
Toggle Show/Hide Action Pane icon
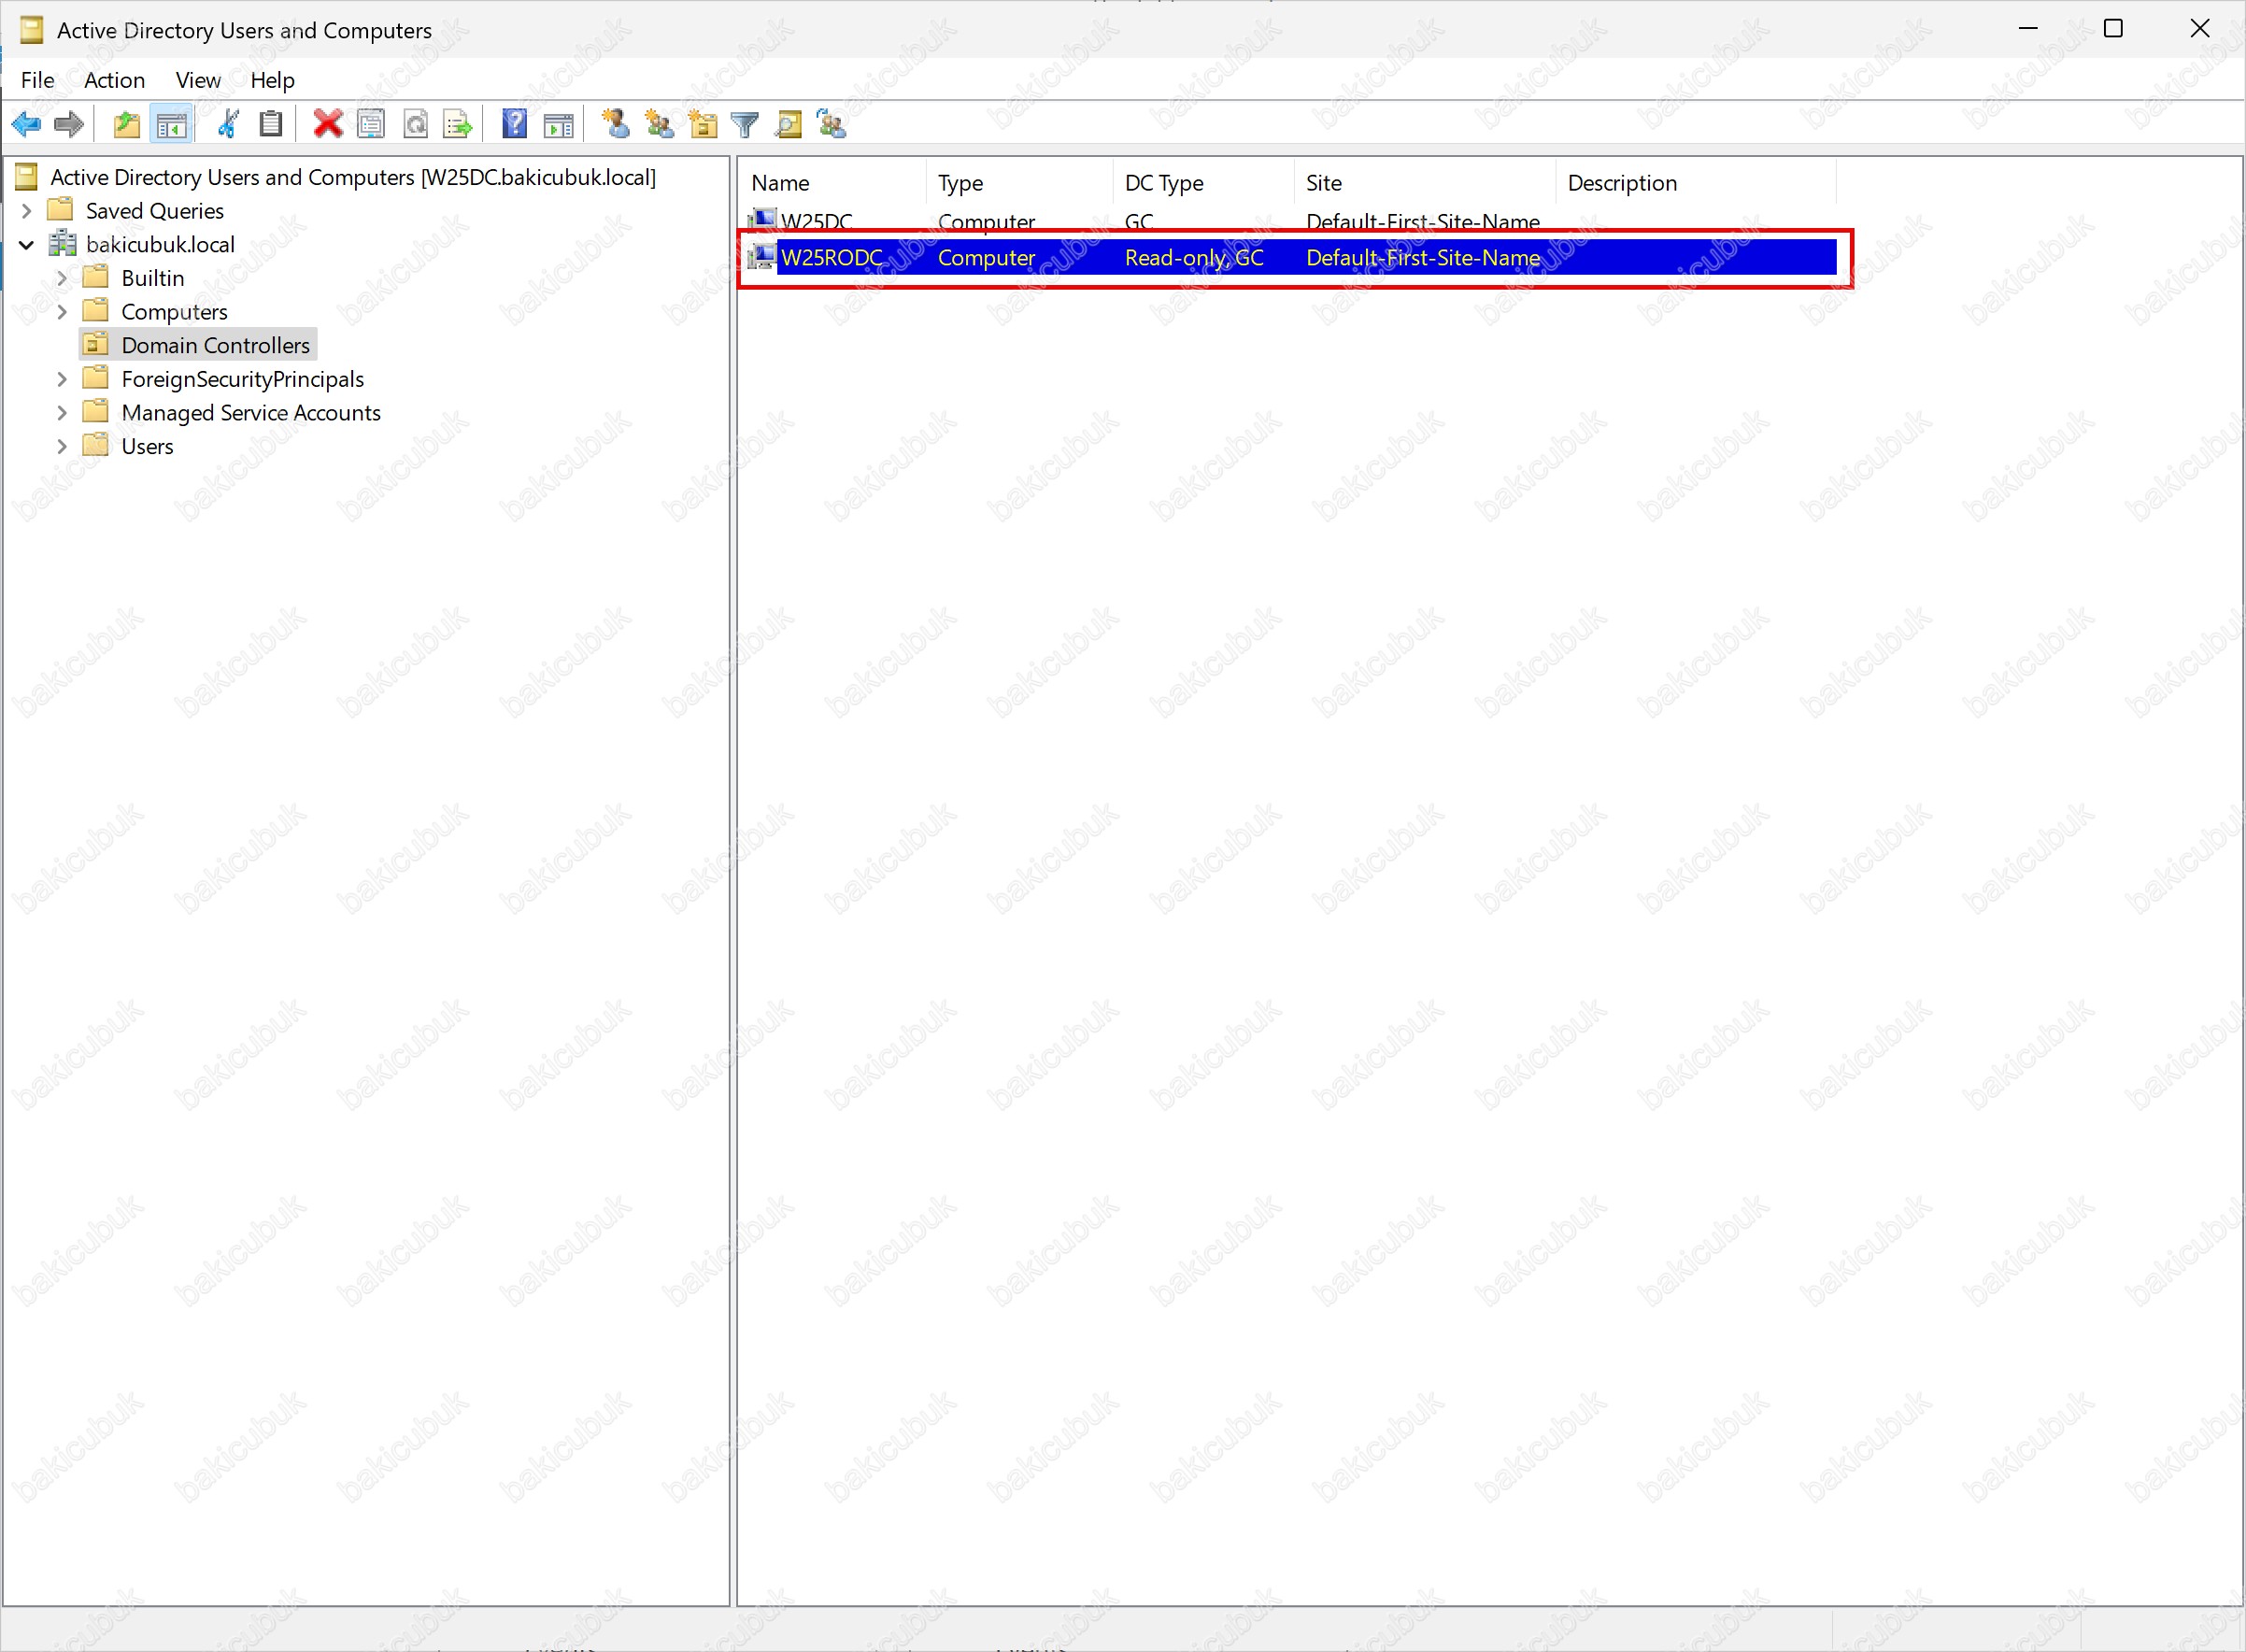pyautogui.click(x=558, y=124)
